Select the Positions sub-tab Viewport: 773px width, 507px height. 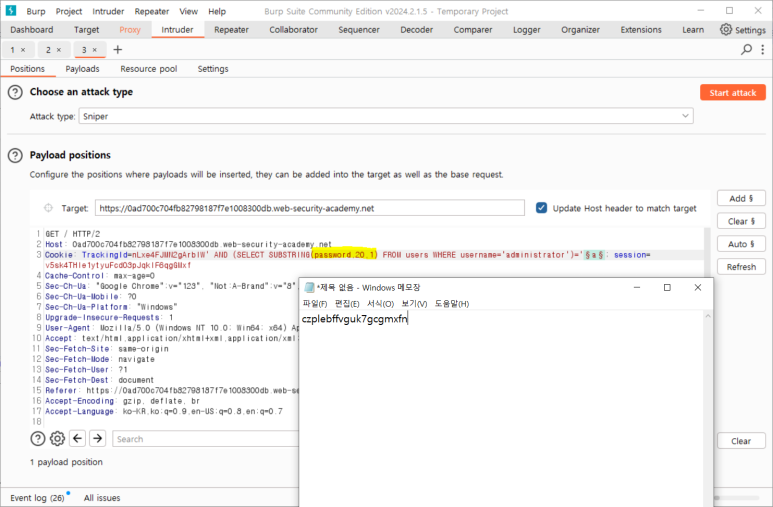(x=28, y=69)
